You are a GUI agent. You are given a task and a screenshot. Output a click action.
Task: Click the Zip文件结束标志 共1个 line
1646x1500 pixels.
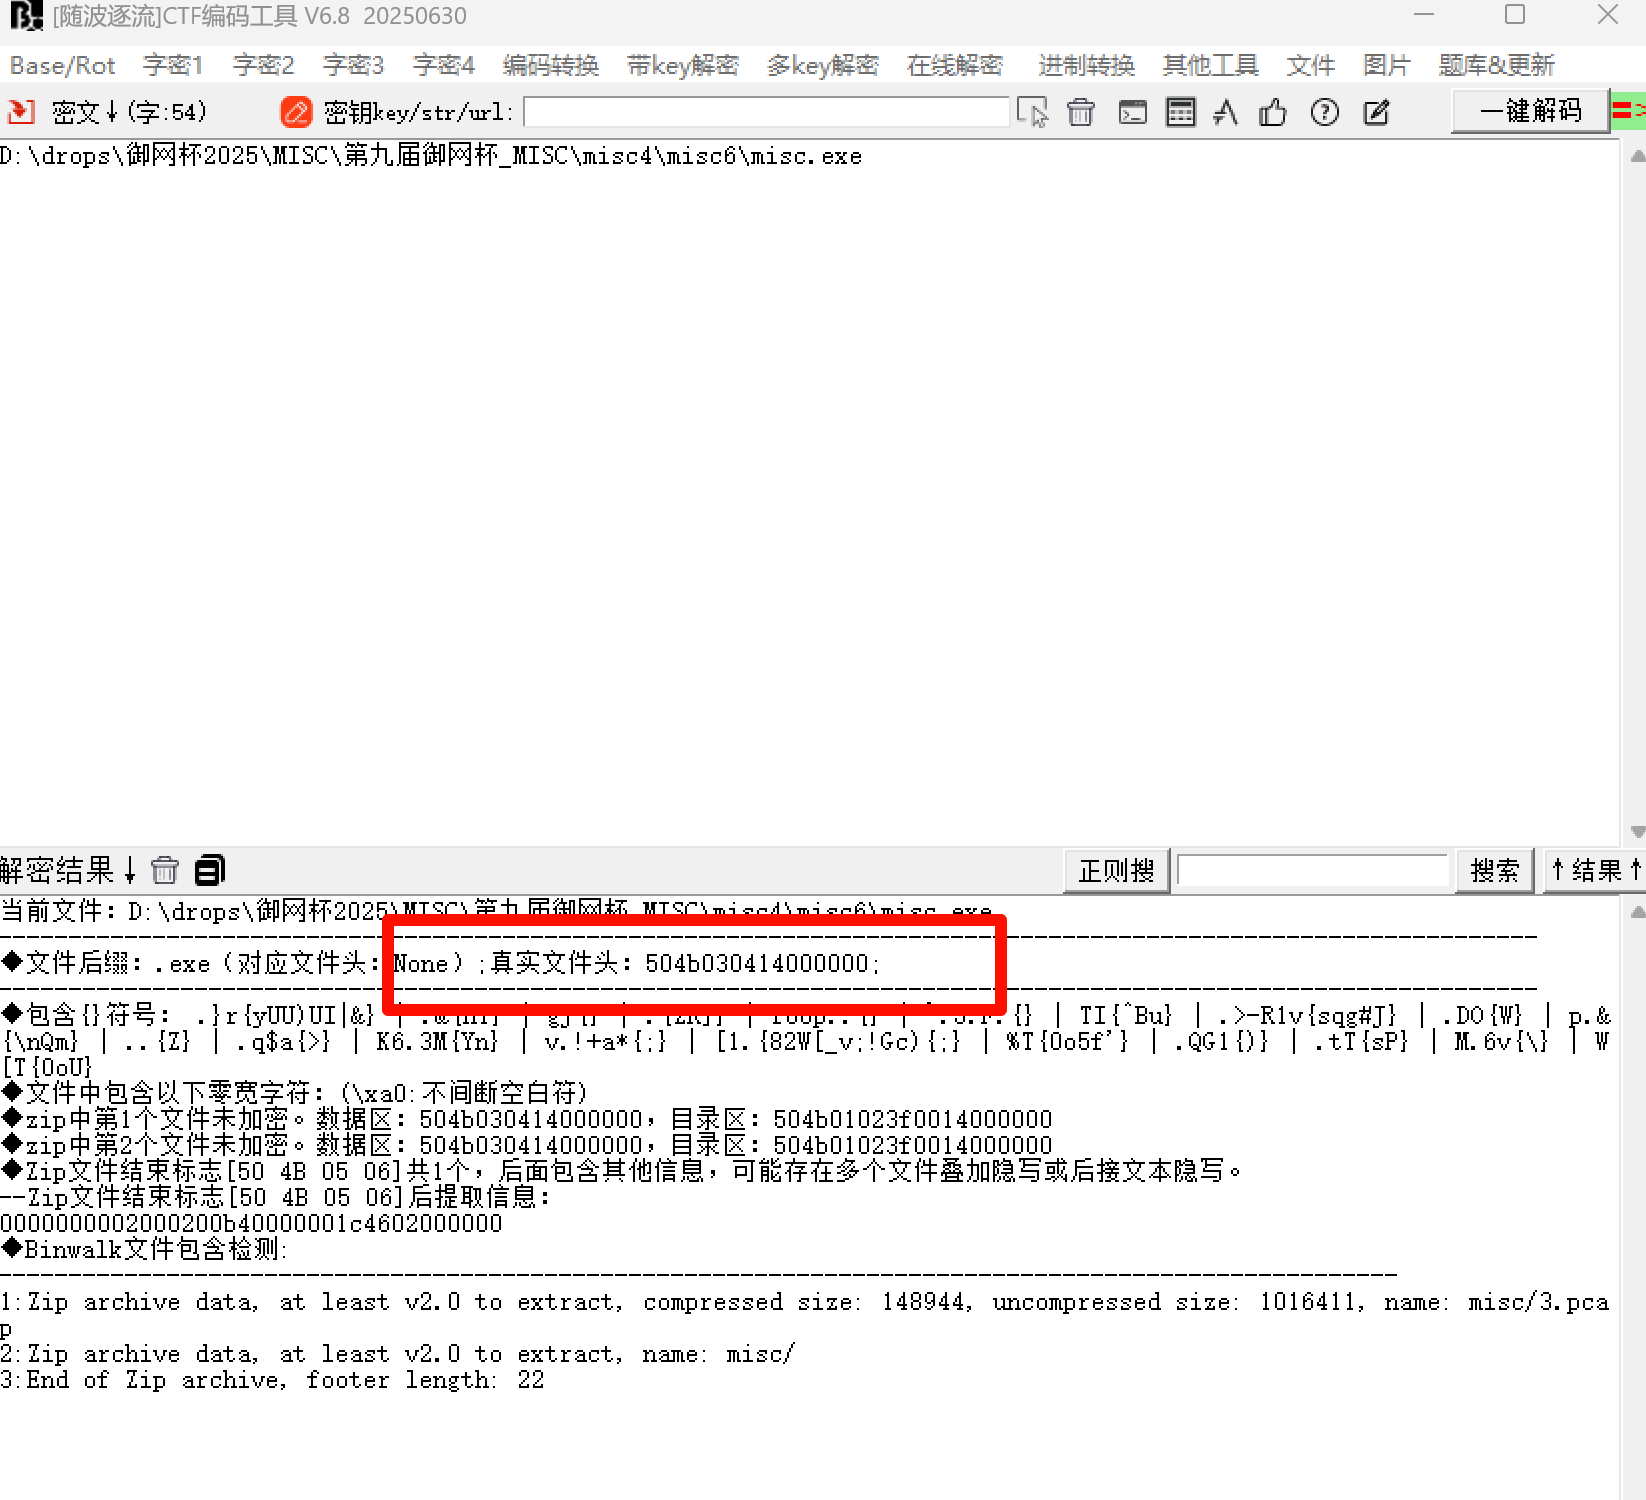pyautogui.click(x=622, y=1171)
